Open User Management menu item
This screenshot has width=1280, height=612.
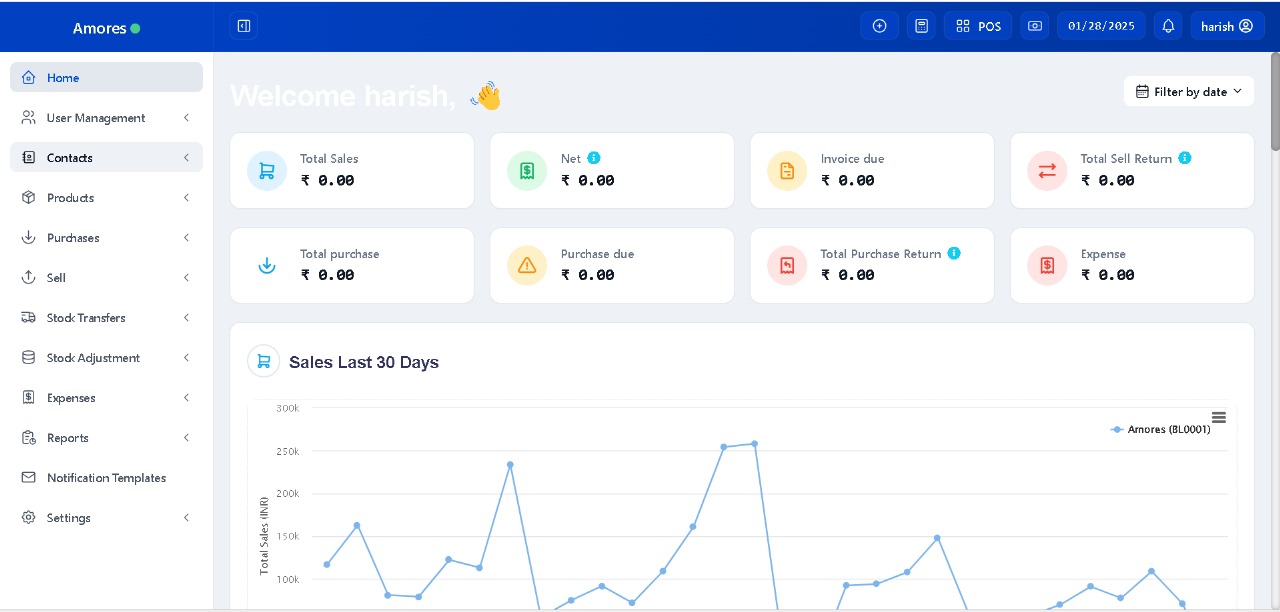tap(106, 117)
